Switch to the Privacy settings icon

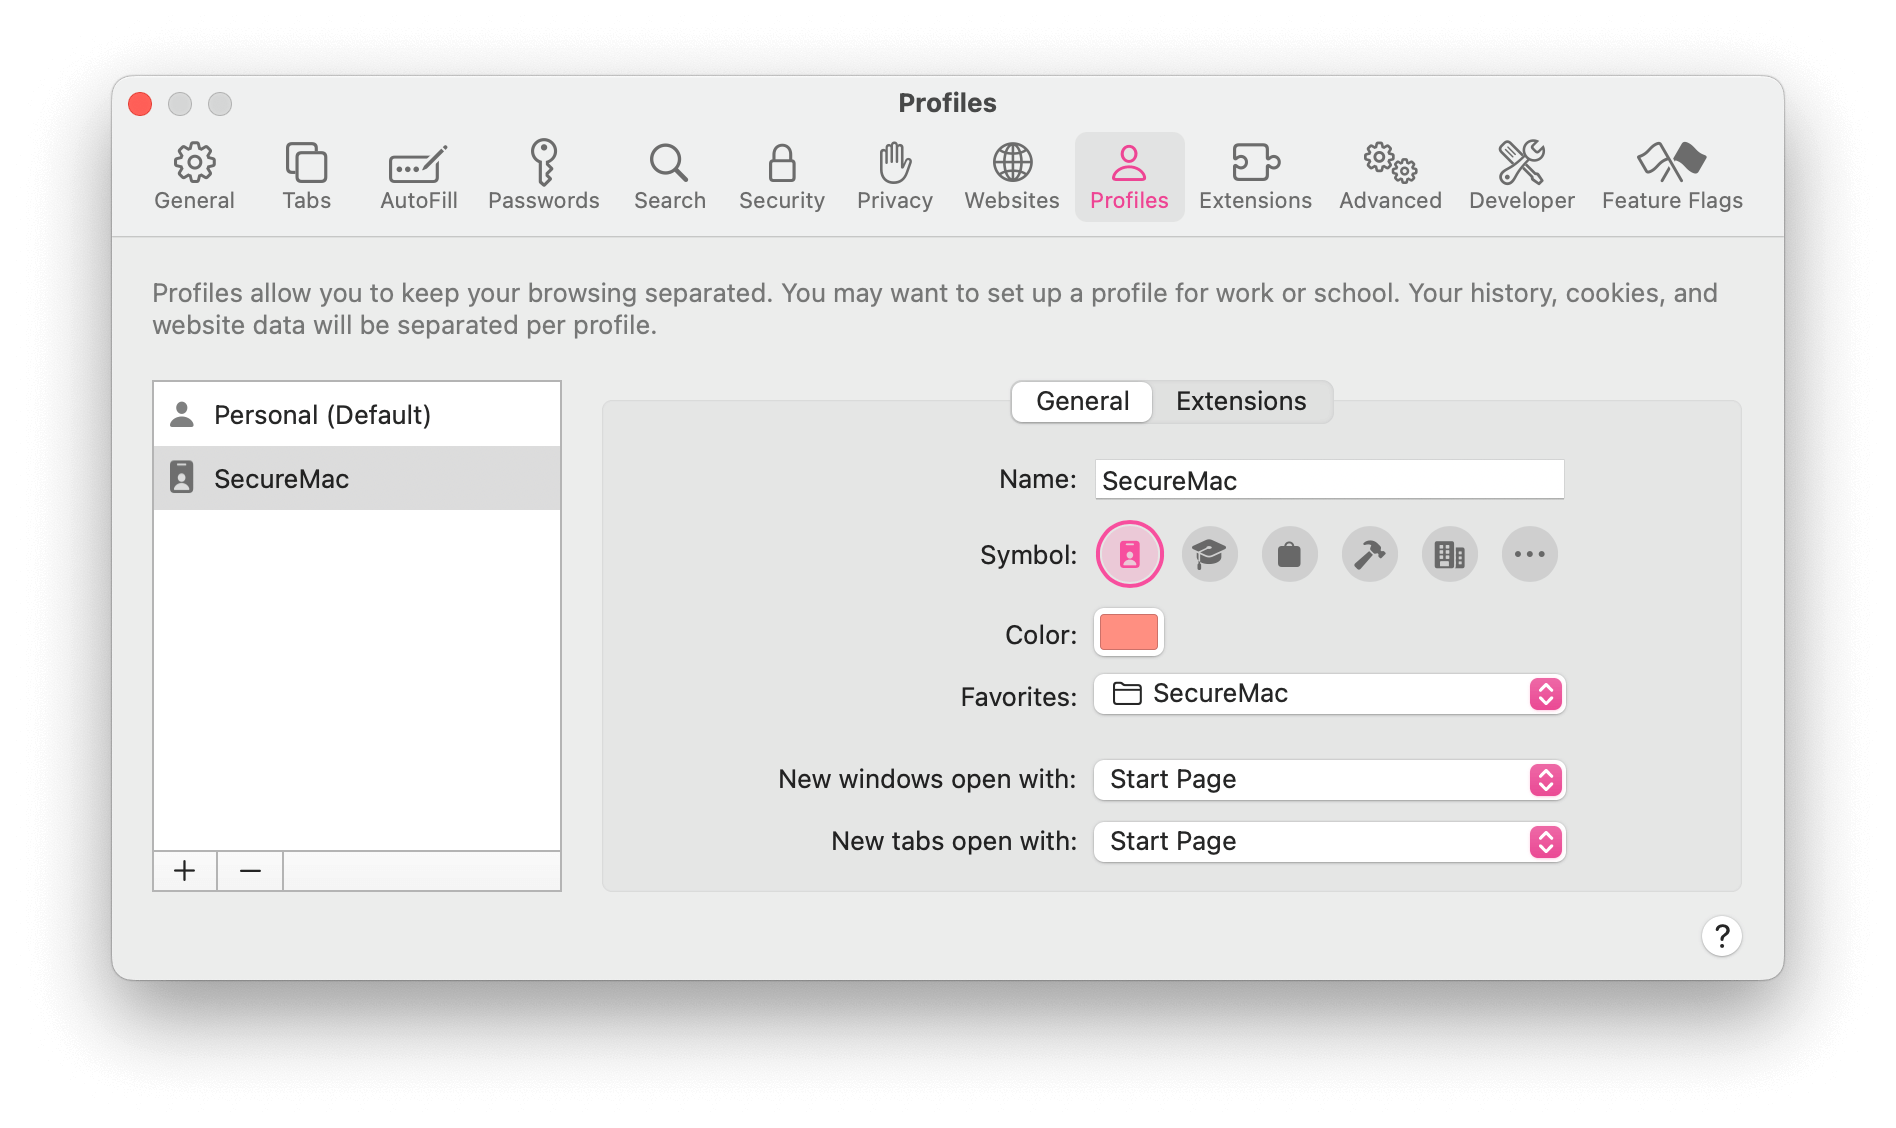pos(893,176)
